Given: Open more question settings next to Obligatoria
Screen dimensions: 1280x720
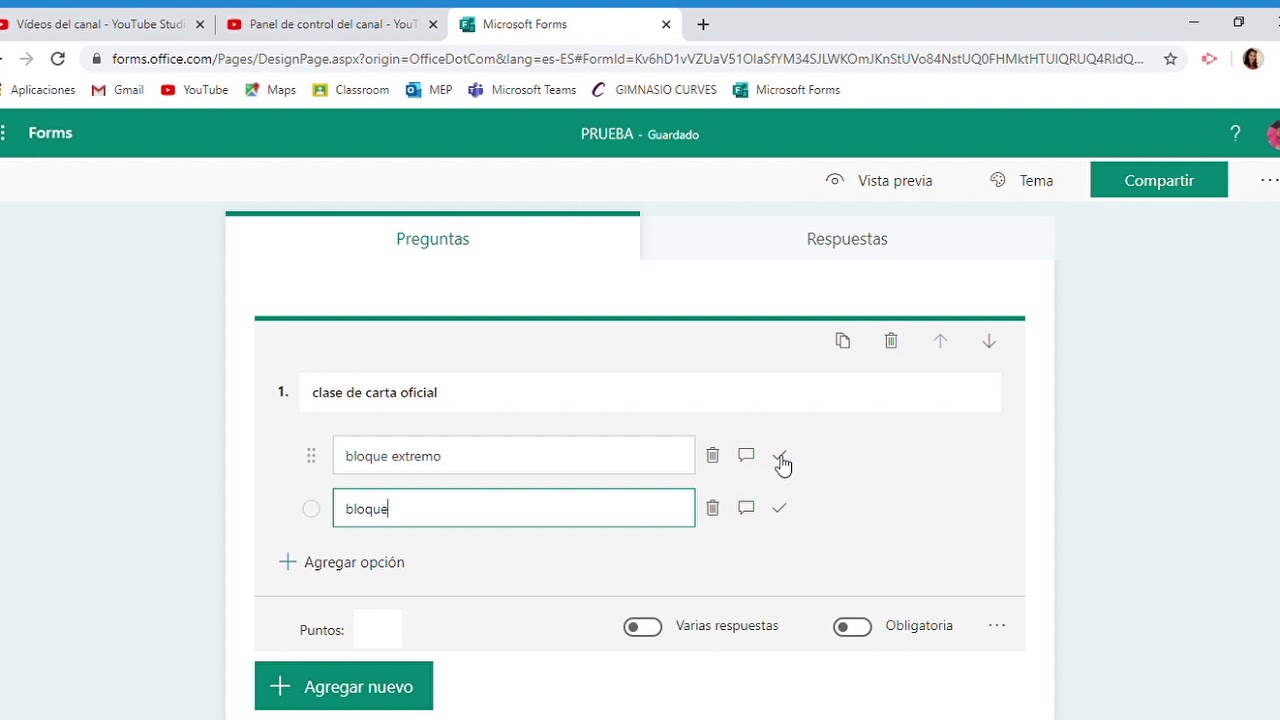Looking at the screenshot, I should pos(997,625).
